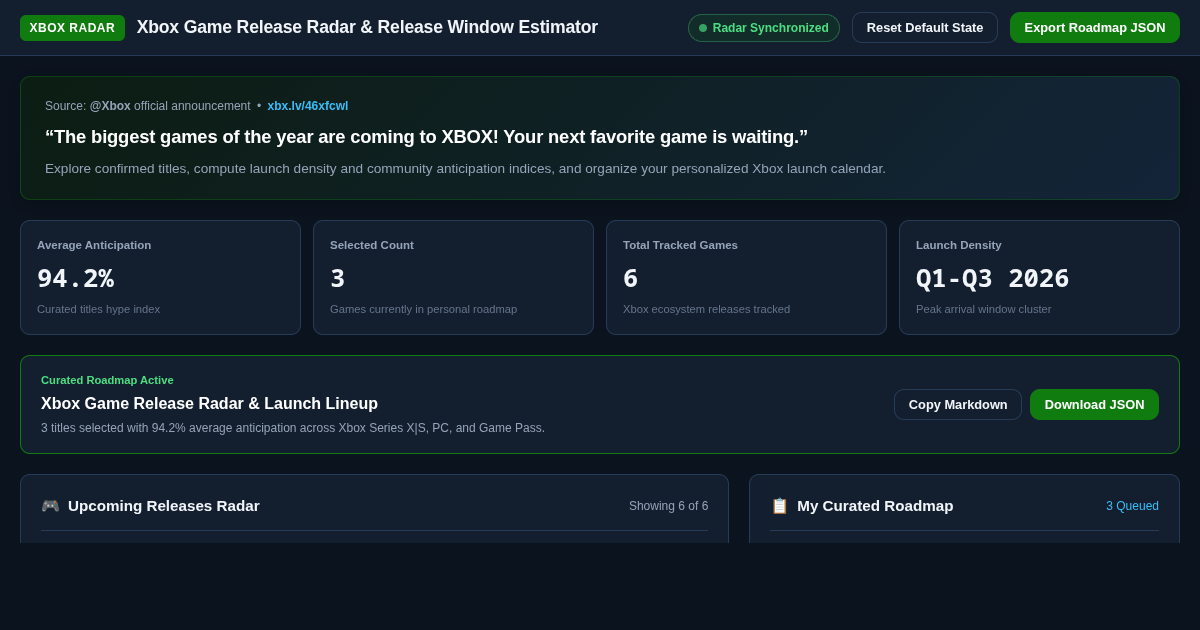Click Peak arrival window cluster caption

click(983, 309)
